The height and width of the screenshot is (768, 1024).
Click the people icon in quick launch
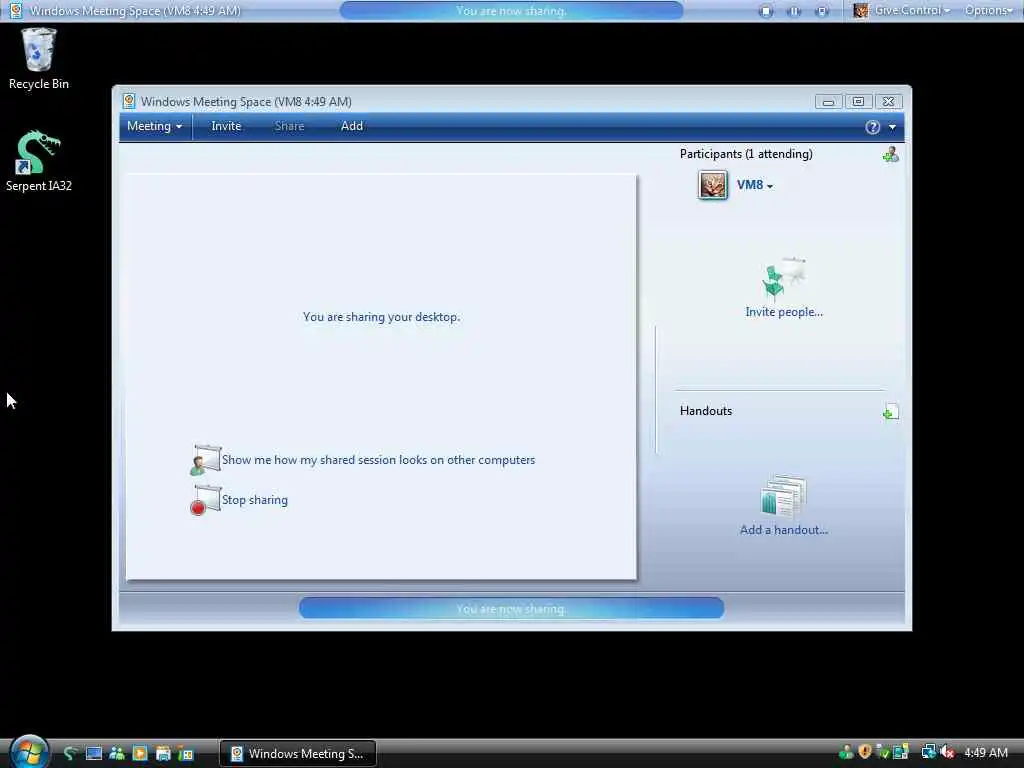pyautogui.click(x=117, y=754)
